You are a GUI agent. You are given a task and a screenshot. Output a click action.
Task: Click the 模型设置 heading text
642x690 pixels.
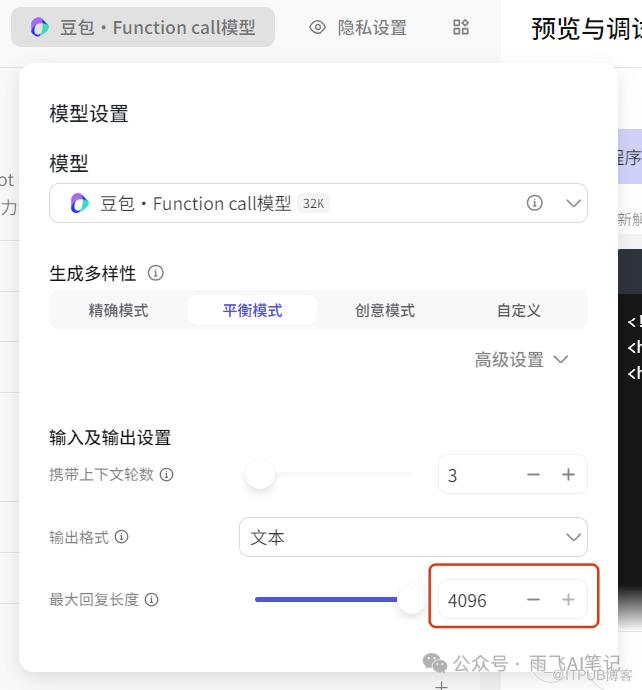88,114
